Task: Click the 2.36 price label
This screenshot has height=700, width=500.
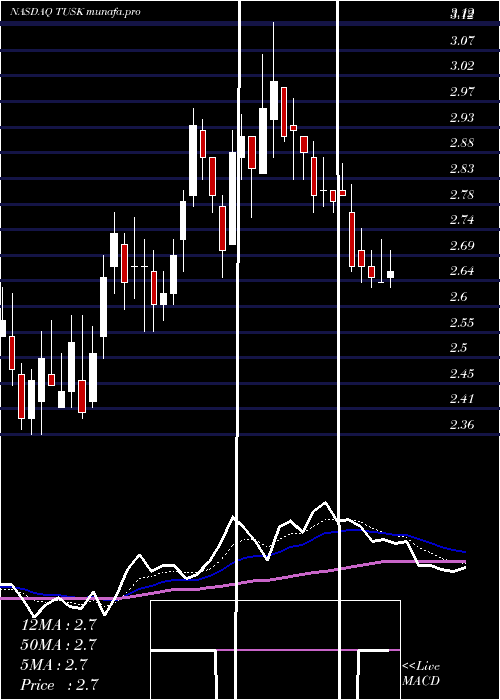Action: point(462,425)
